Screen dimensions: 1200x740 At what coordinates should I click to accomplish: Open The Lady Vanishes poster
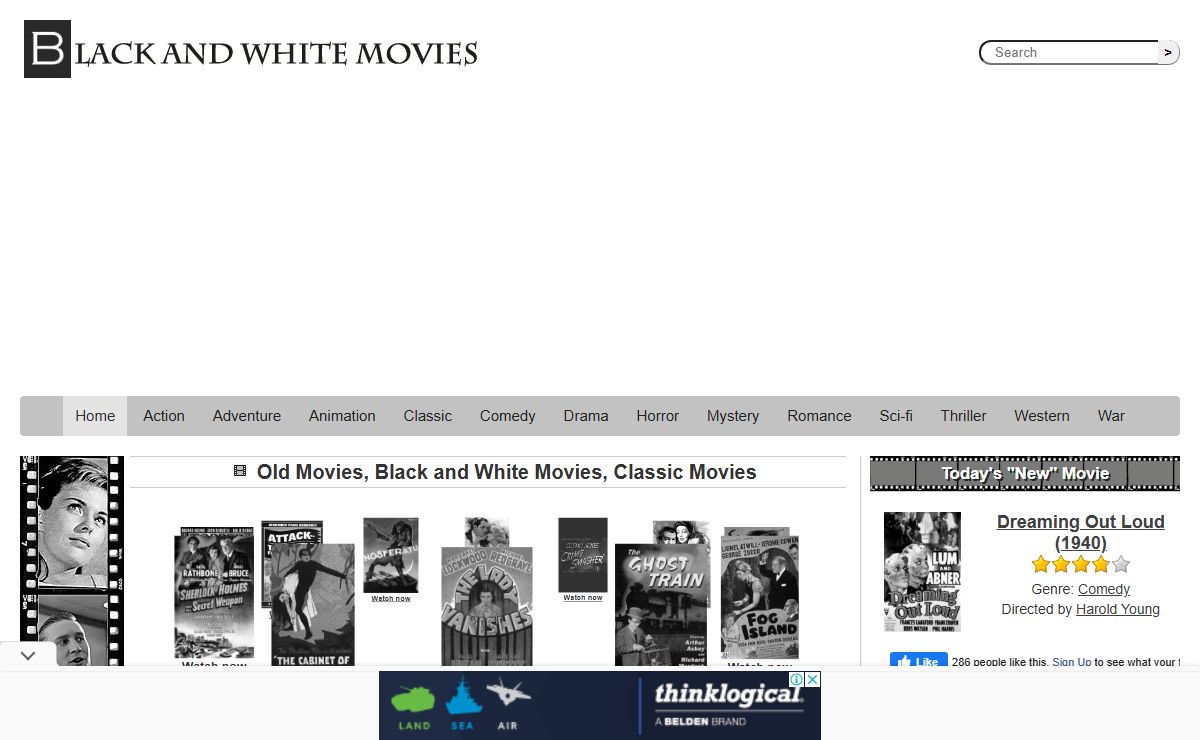(487, 606)
